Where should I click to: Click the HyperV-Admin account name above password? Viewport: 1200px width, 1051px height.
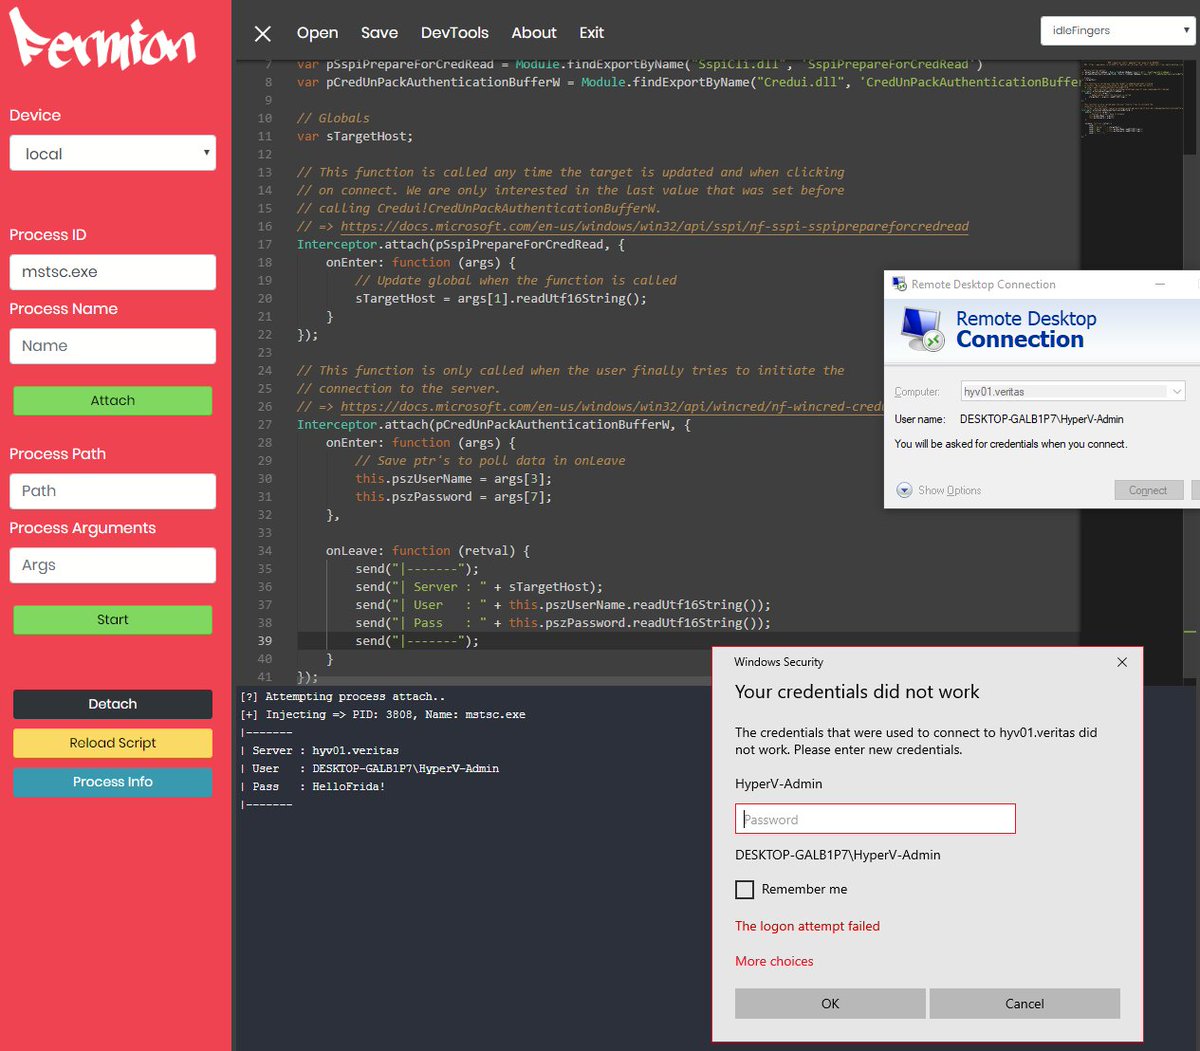(x=779, y=784)
